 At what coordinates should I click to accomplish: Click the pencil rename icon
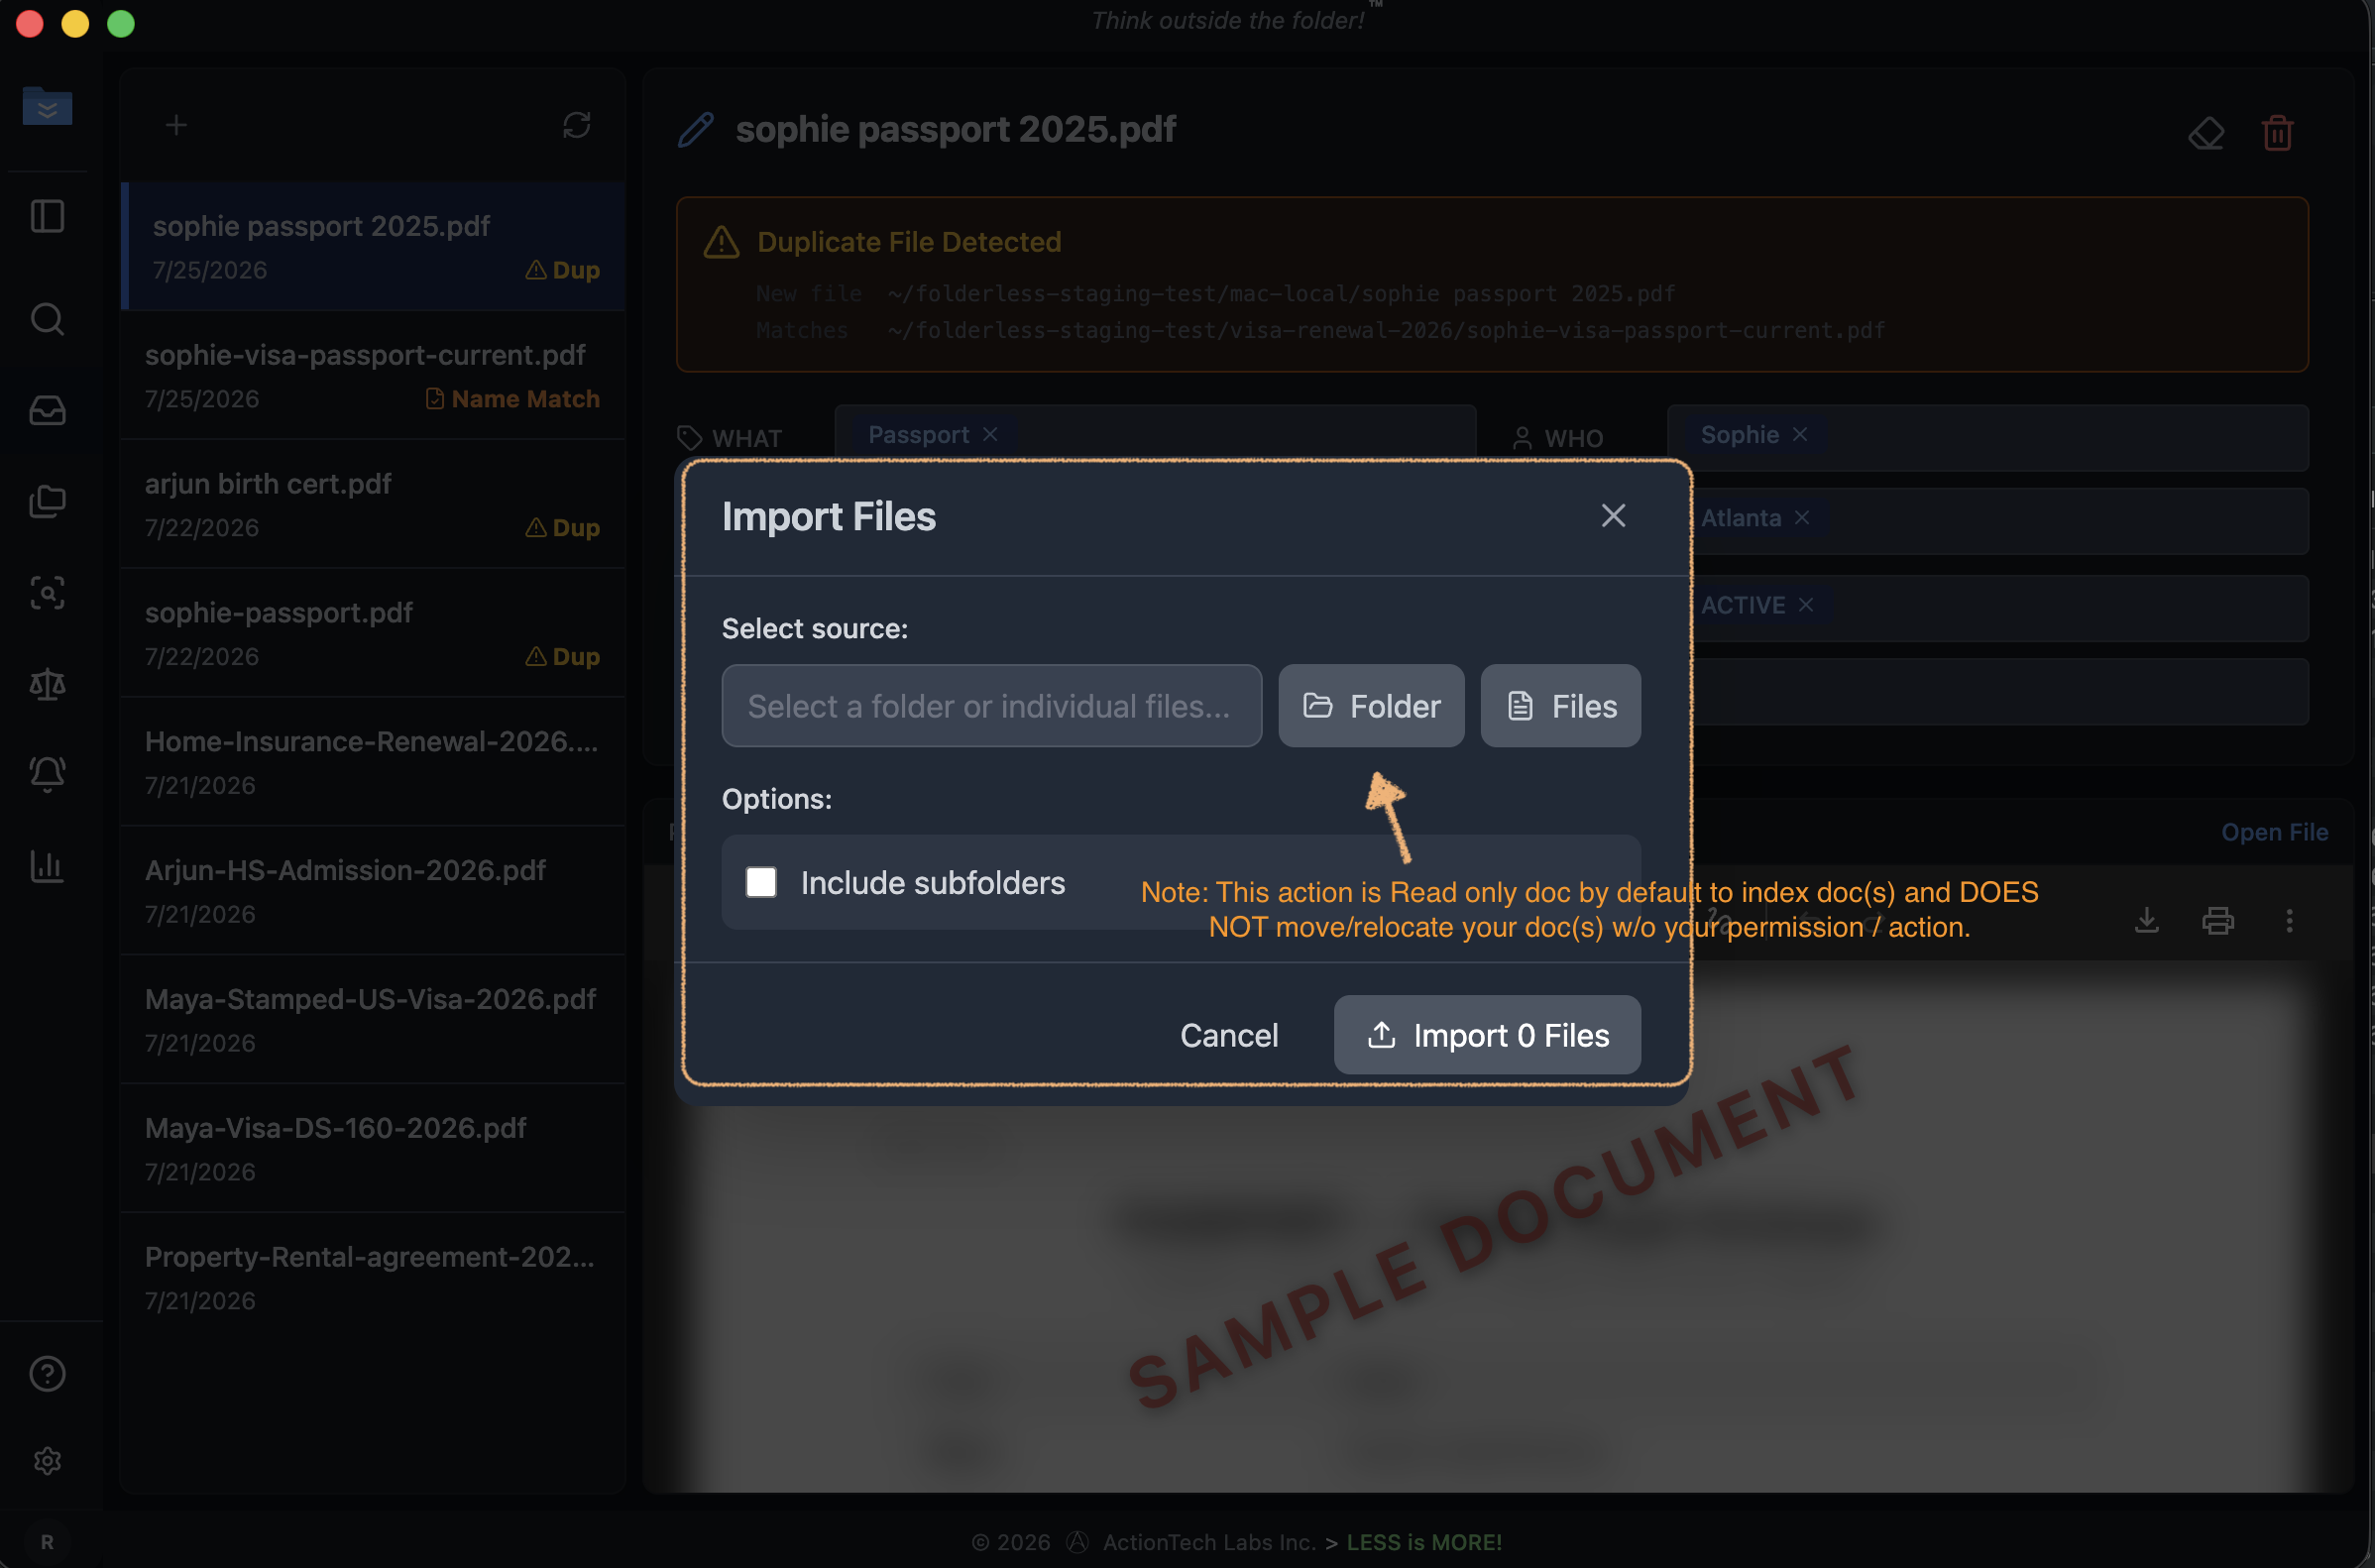point(696,130)
